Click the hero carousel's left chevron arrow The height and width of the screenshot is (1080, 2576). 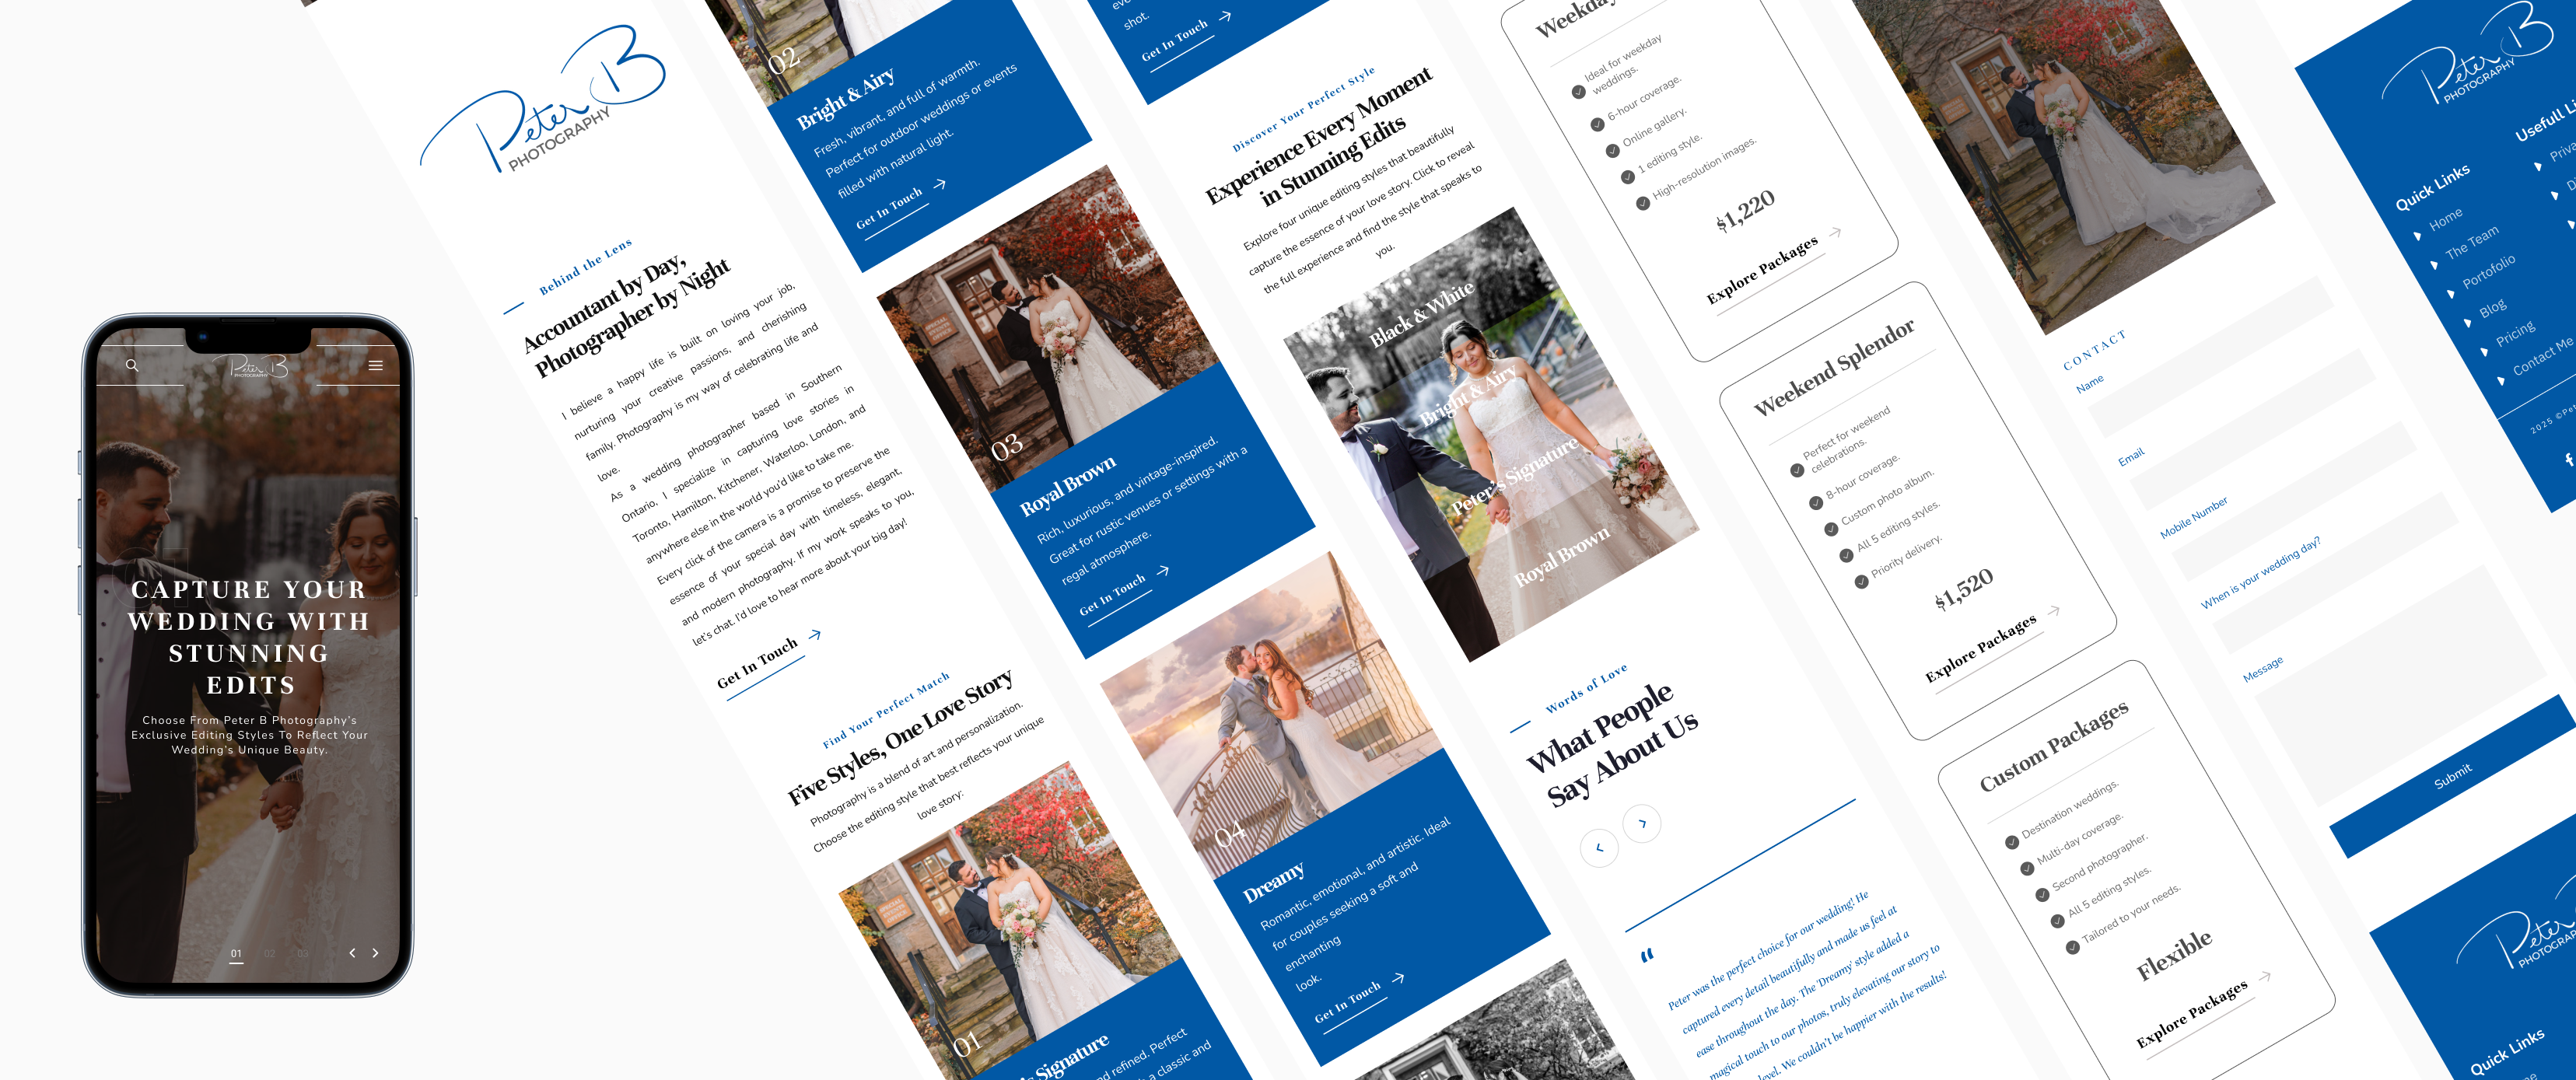353,953
